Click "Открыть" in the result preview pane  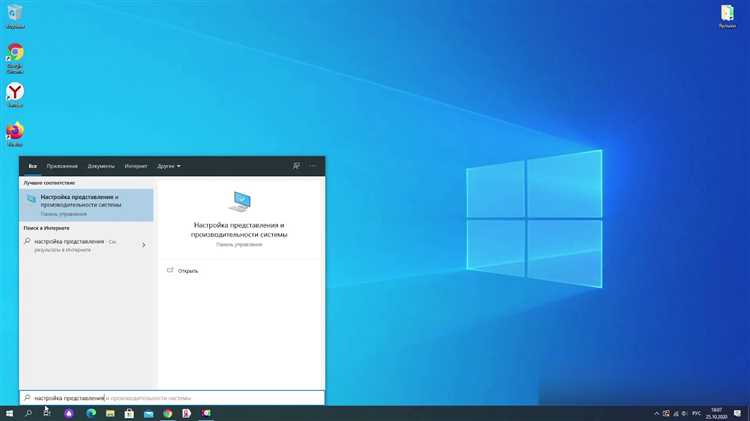click(x=187, y=271)
